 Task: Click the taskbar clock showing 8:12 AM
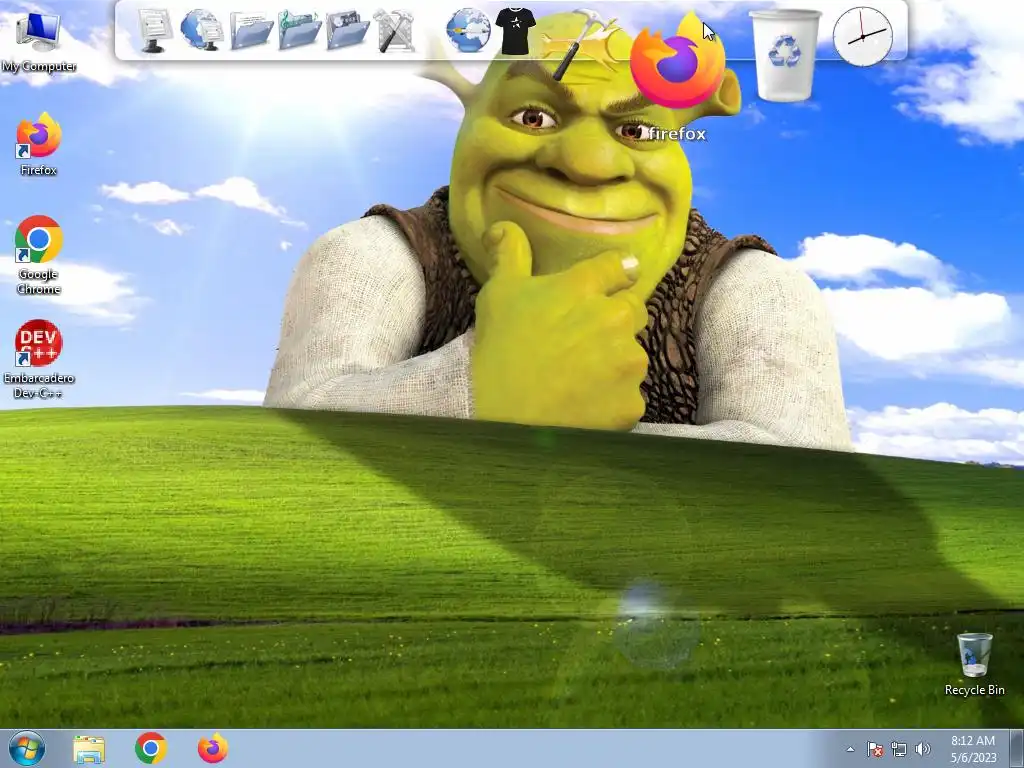[x=973, y=749]
